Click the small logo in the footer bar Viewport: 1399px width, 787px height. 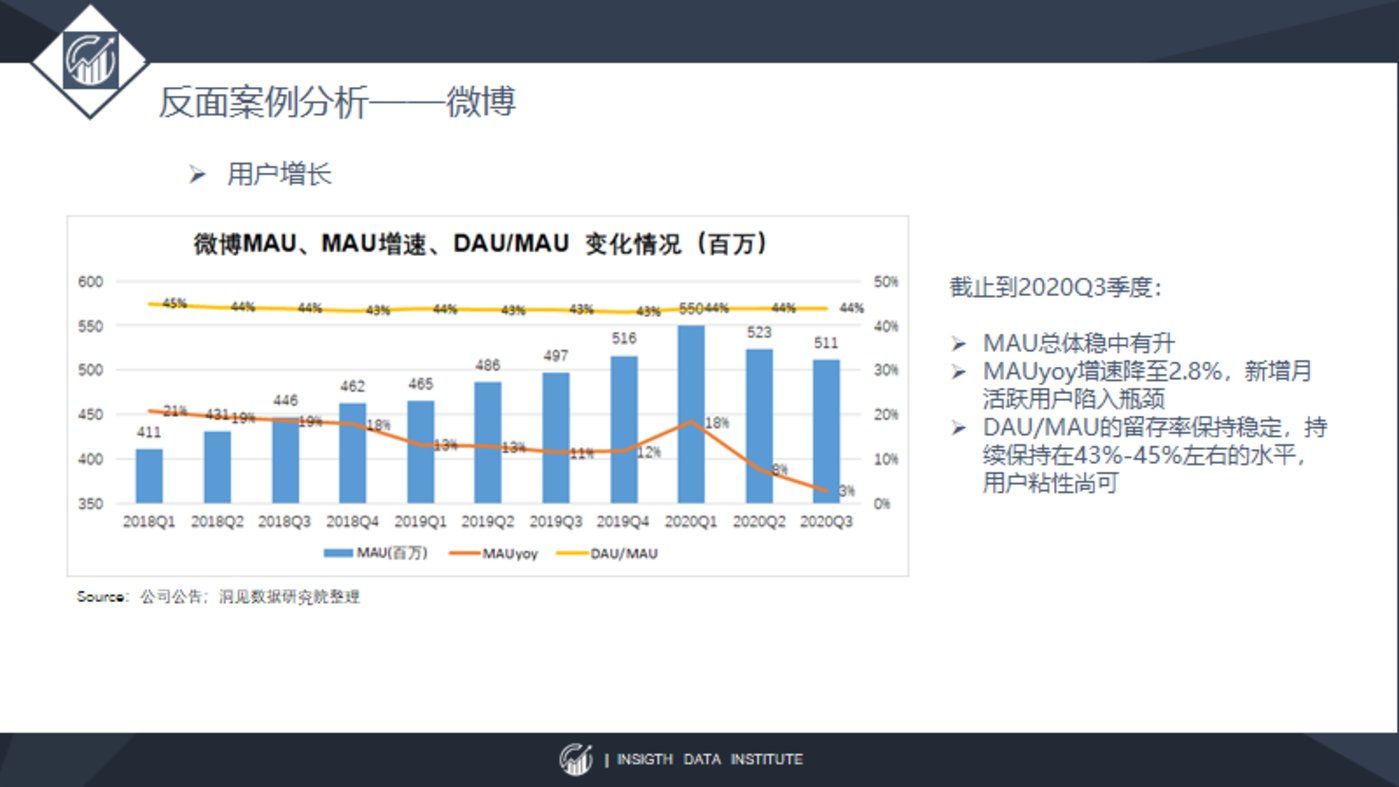point(576,759)
